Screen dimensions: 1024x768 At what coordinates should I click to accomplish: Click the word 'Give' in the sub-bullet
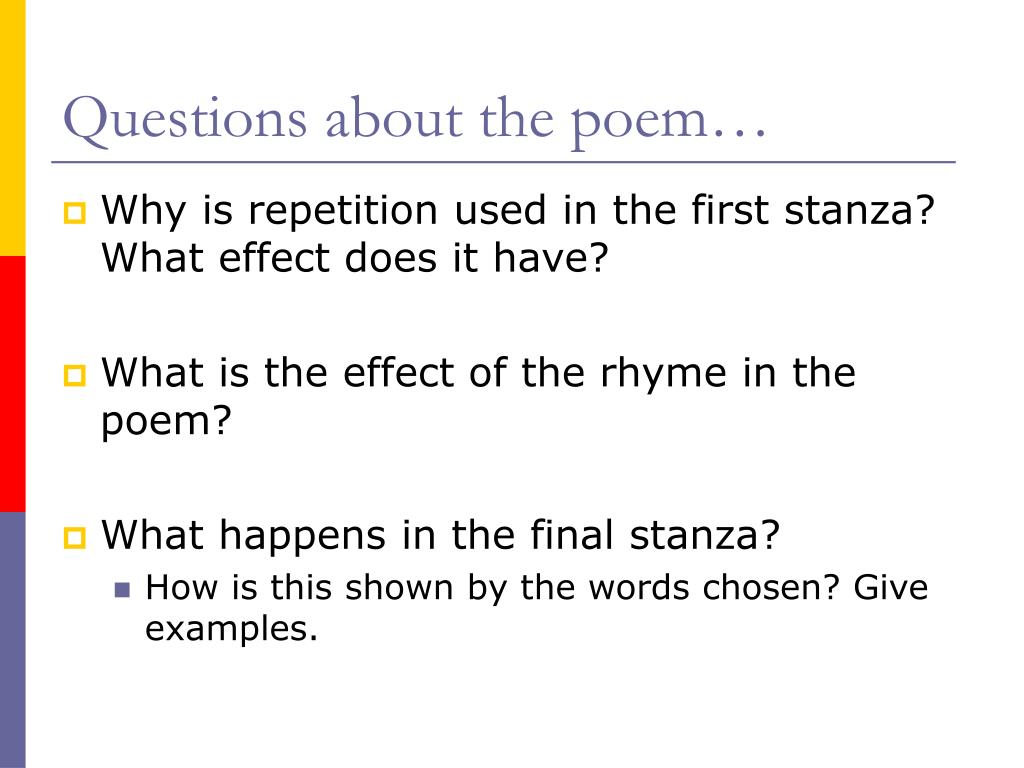pos(891,586)
